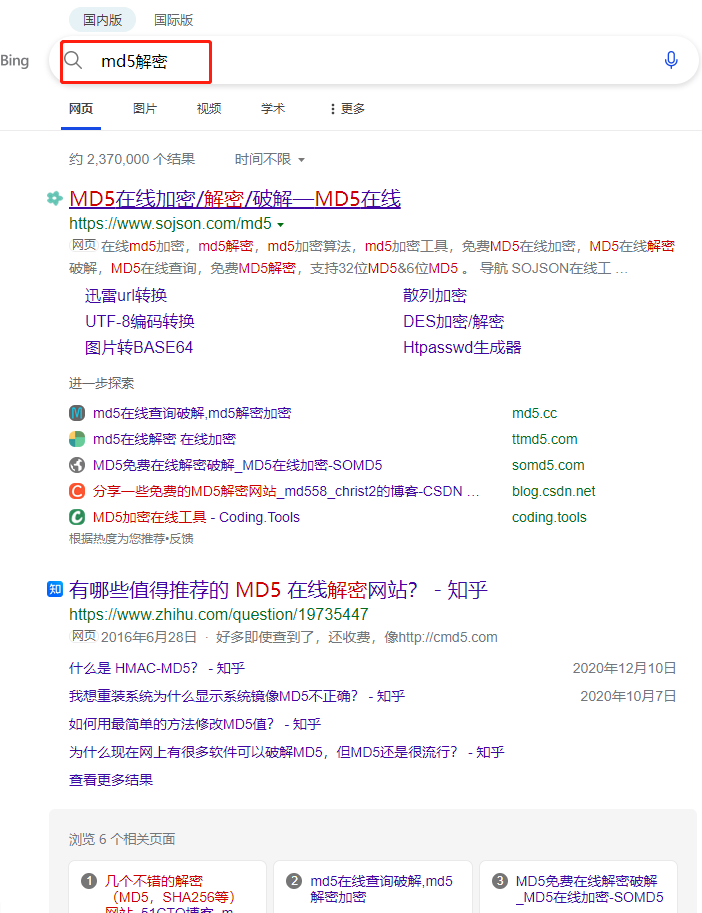Open 分享一些免费的MD5解密网站 CSDN link
The image size is (702, 913).
pos(286,491)
